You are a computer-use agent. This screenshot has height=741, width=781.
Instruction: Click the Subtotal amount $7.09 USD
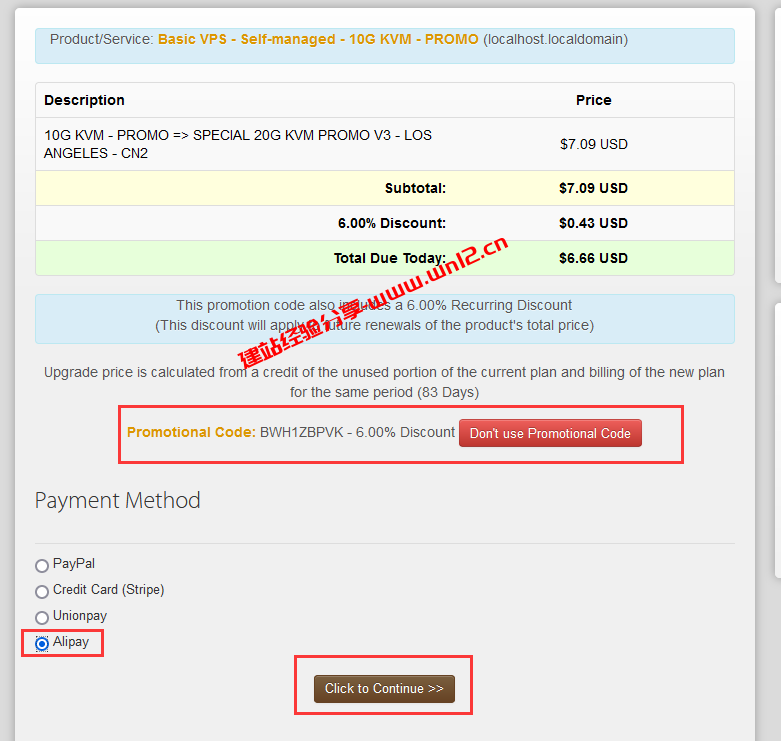coord(593,188)
